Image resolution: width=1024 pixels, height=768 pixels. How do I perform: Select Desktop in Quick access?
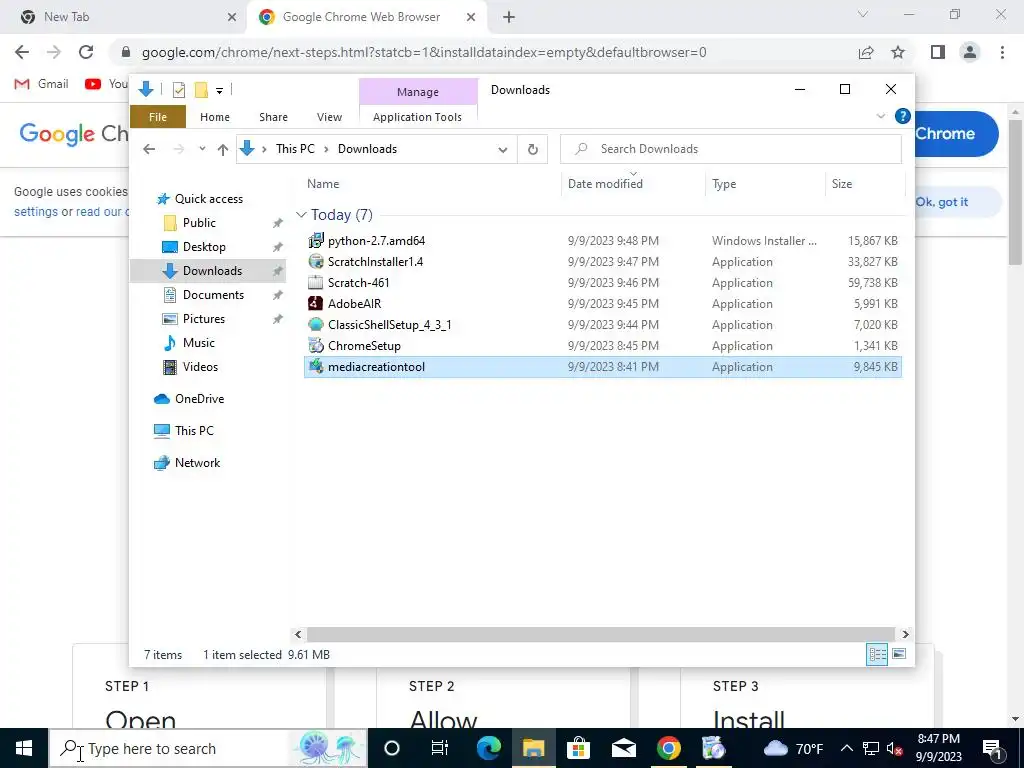click(204, 247)
